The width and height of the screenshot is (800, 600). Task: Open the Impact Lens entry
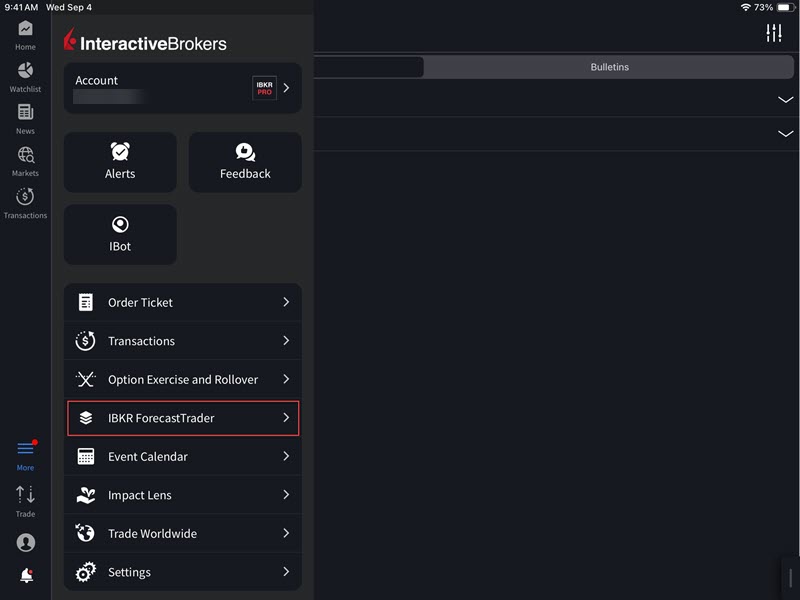[183, 495]
